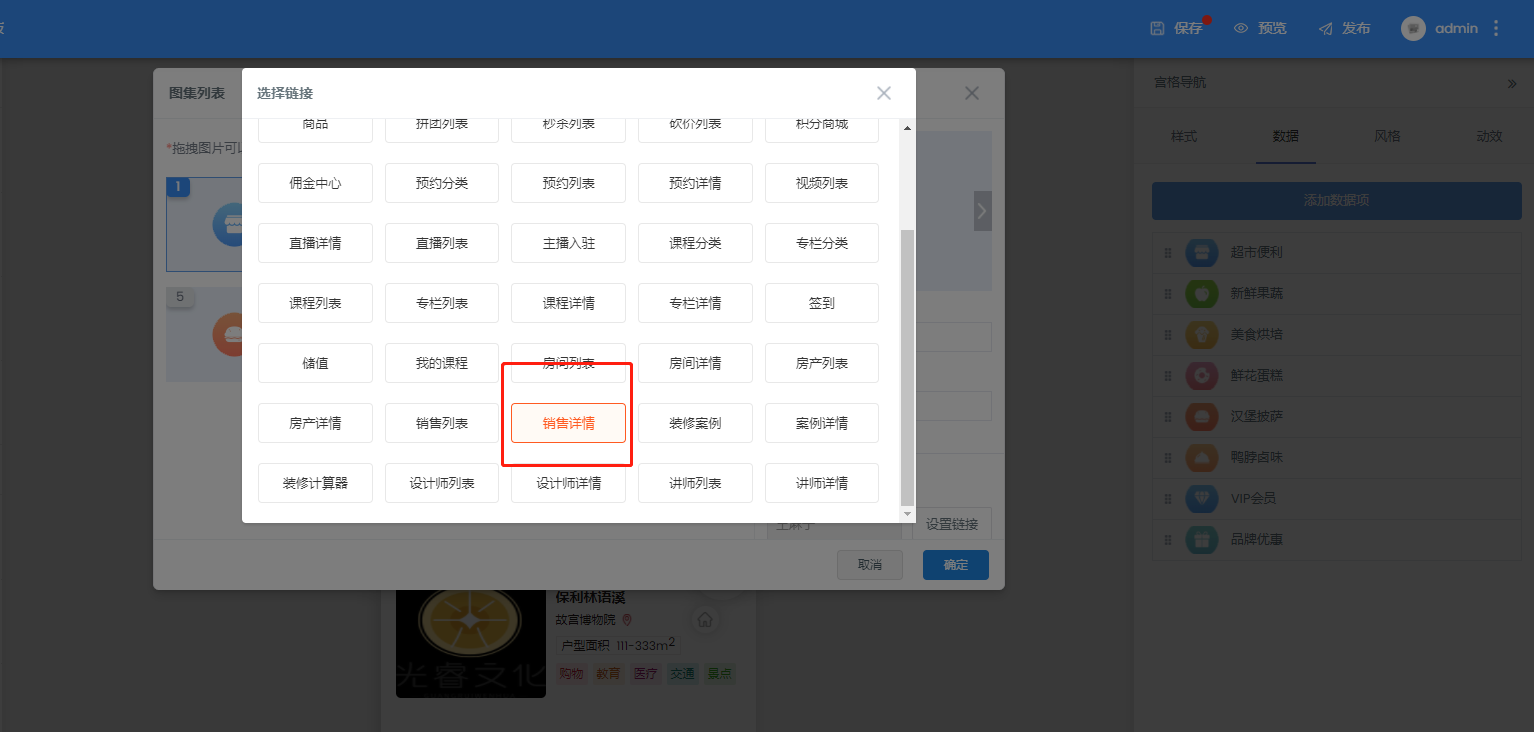Screen dimensions: 1534x732
Task: Select the 课程分类 option
Action: (x=695, y=243)
